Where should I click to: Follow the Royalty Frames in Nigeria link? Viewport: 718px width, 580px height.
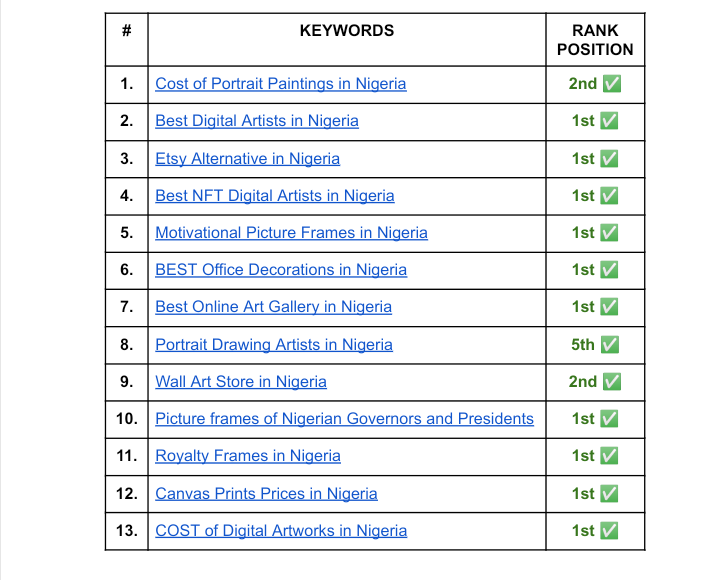tap(247, 456)
